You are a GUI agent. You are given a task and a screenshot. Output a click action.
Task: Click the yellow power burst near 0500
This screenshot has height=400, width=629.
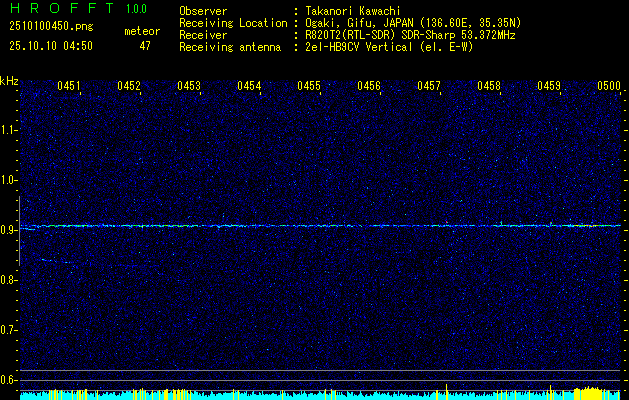point(588,393)
